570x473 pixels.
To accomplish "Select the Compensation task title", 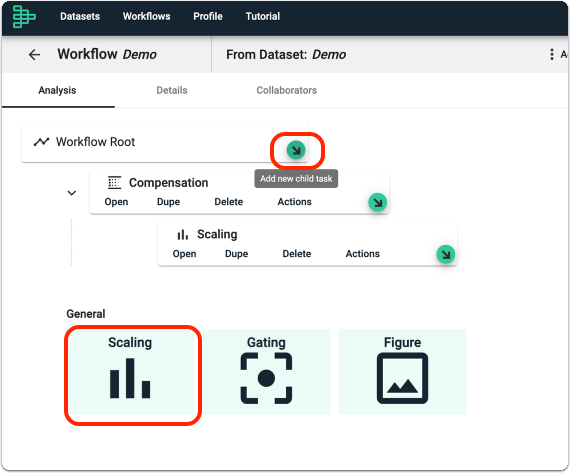I will click(x=169, y=183).
